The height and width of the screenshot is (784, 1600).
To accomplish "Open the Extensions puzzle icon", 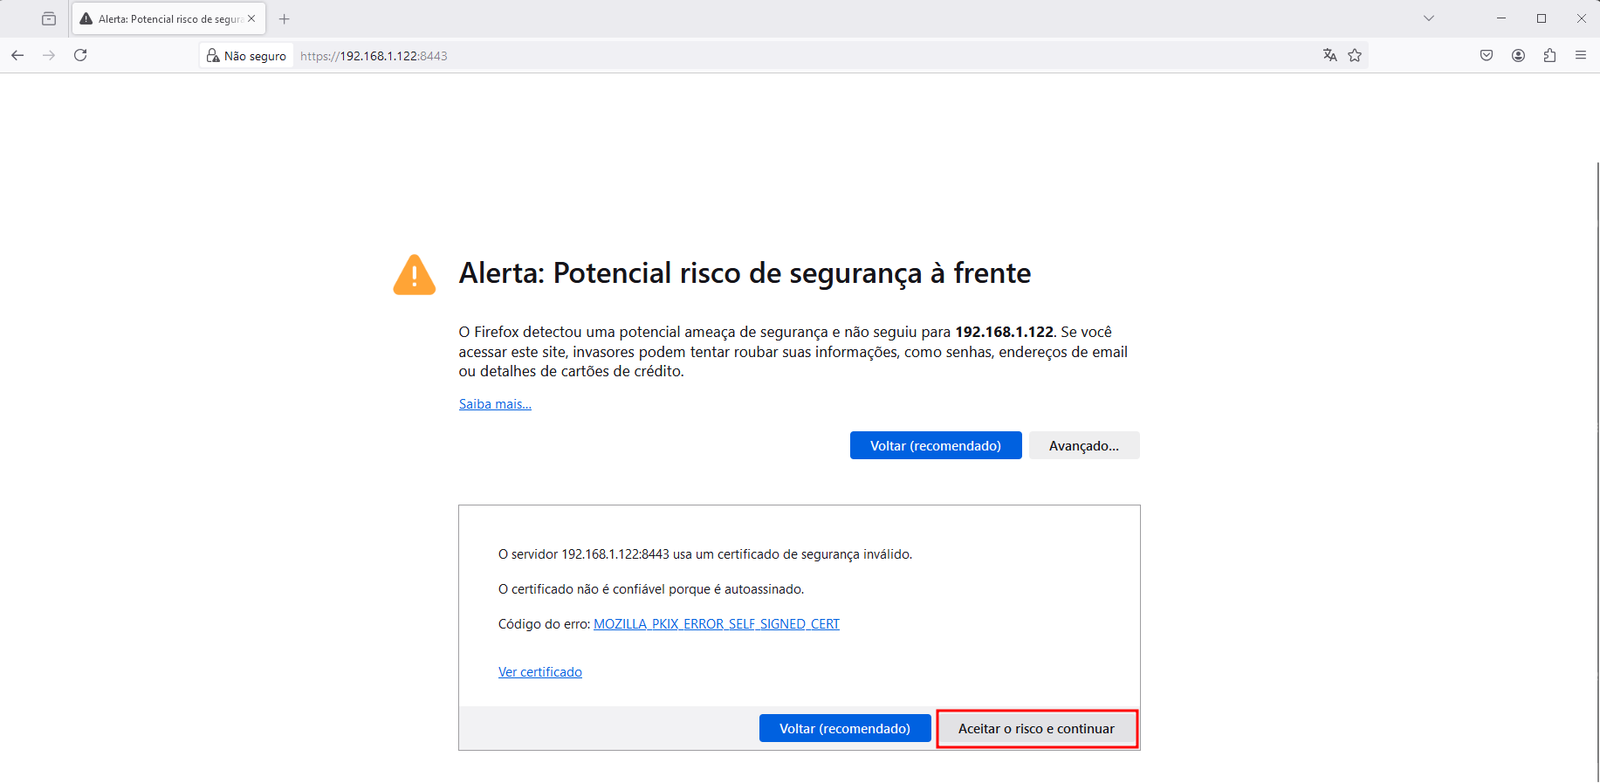I will pyautogui.click(x=1549, y=56).
